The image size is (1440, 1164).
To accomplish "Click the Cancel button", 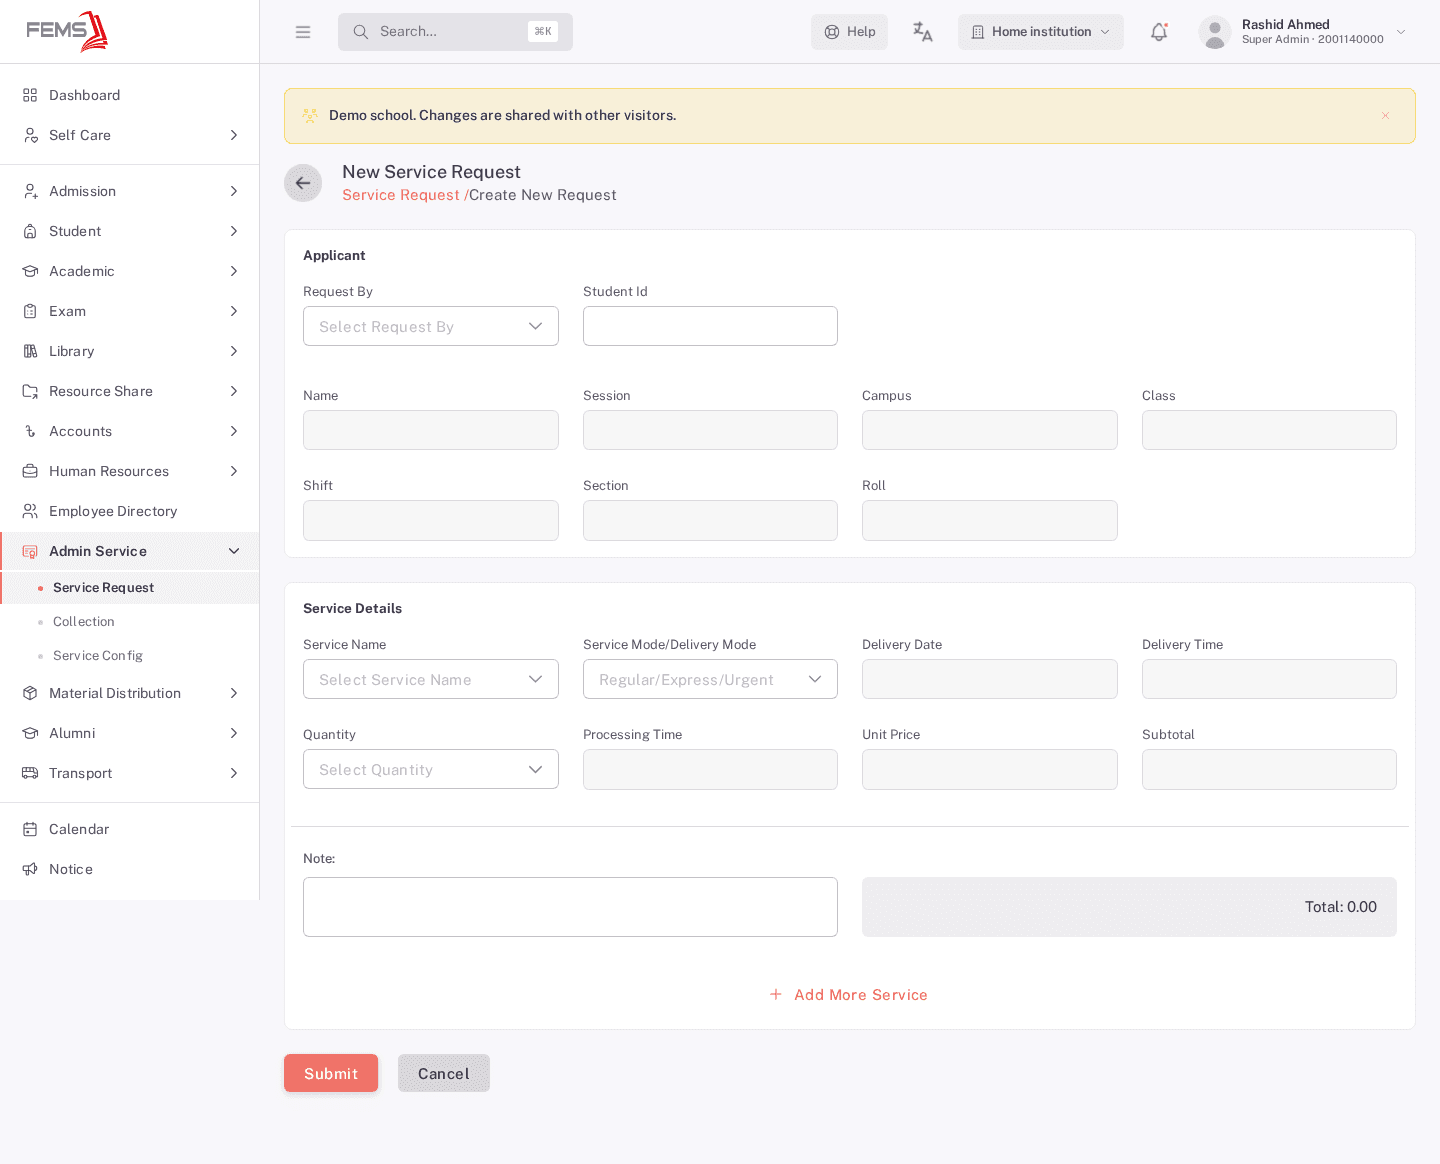I will coord(444,1073).
